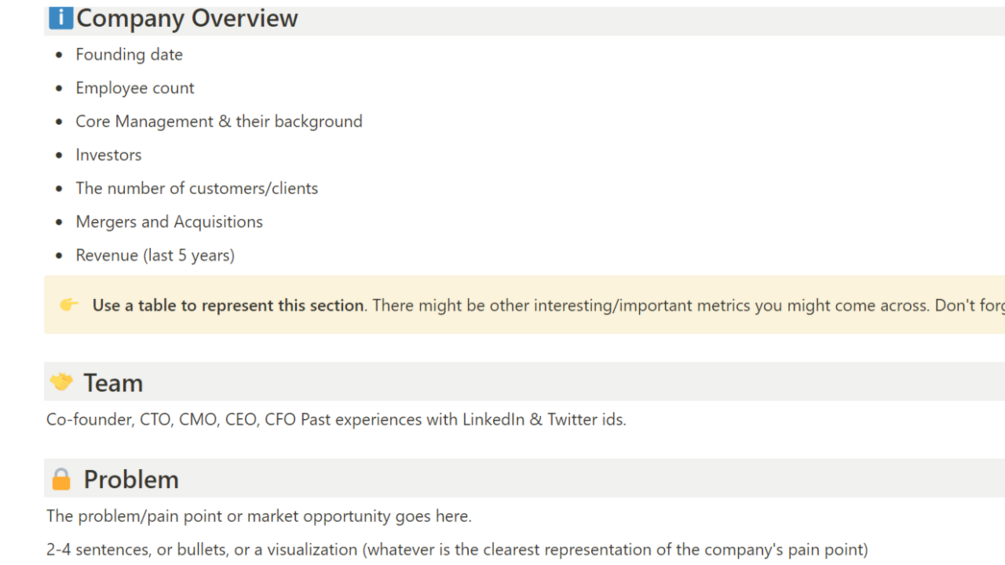
Task: Click the Founding date bullet item
Action: [x=129, y=54]
